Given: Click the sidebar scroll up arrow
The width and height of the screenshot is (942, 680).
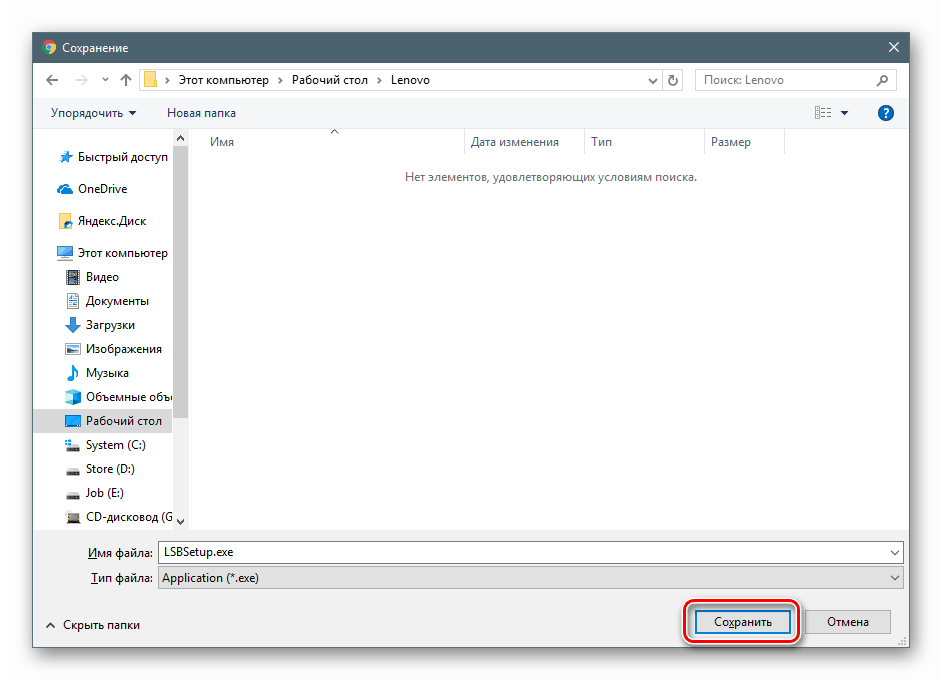Looking at the screenshot, I should pyautogui.click(x=181, y=138).
